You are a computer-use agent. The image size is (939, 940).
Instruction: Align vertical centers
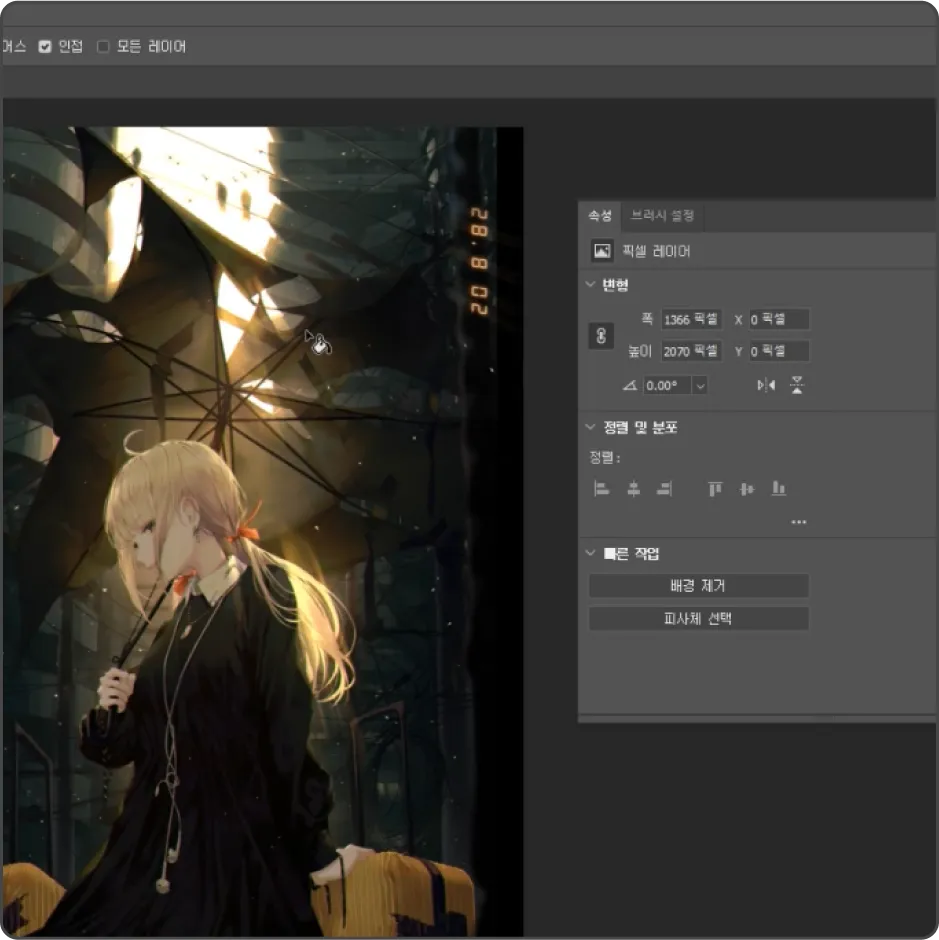click(747, 489)
